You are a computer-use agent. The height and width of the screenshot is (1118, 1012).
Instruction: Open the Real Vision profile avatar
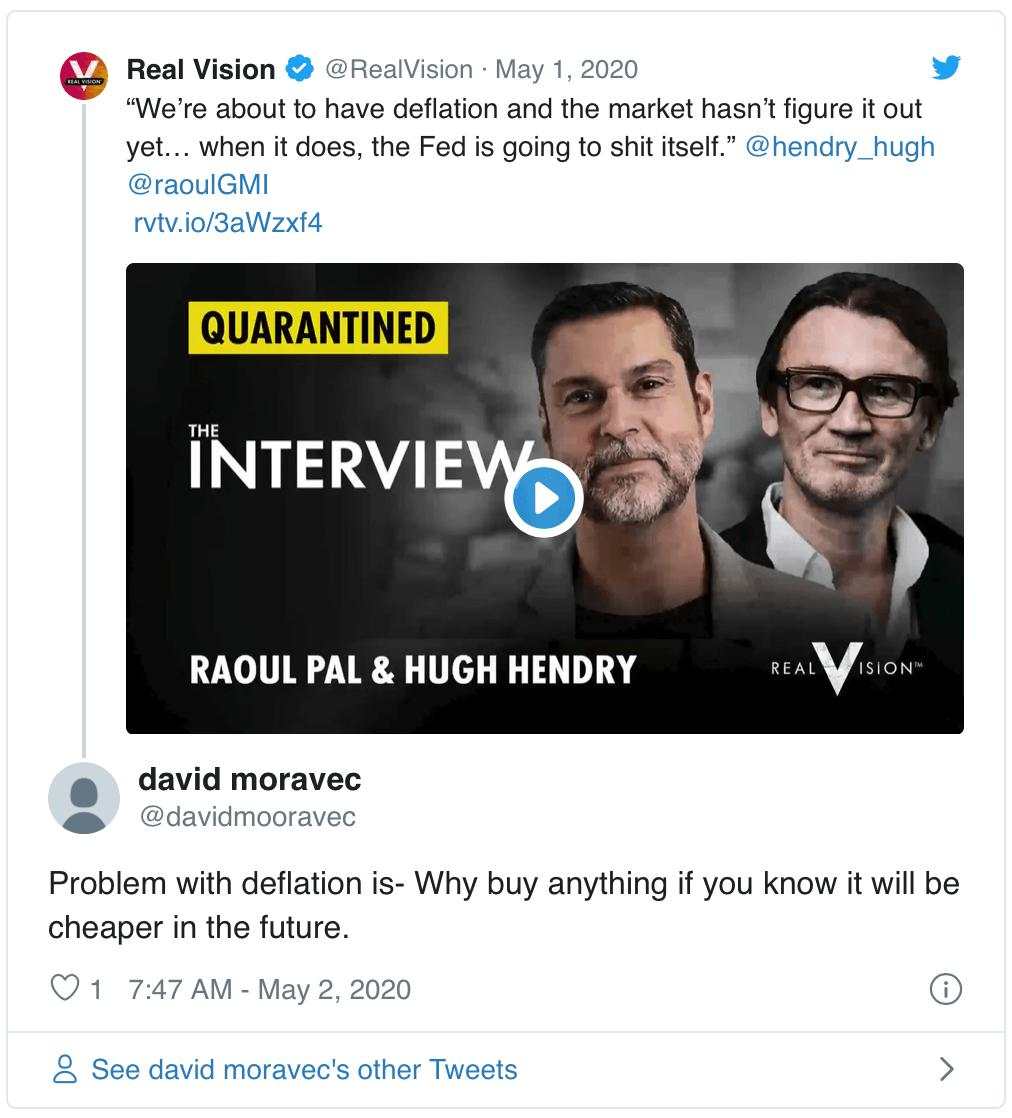84,76
